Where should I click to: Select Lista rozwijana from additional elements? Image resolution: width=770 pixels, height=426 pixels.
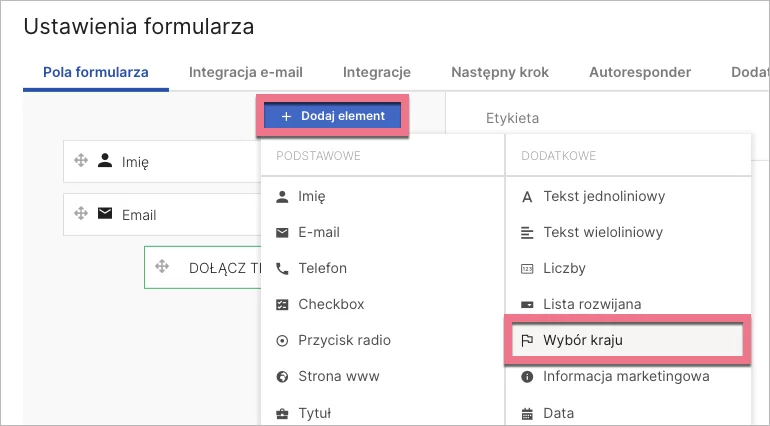pyautogui.click(x=592, y=304)
